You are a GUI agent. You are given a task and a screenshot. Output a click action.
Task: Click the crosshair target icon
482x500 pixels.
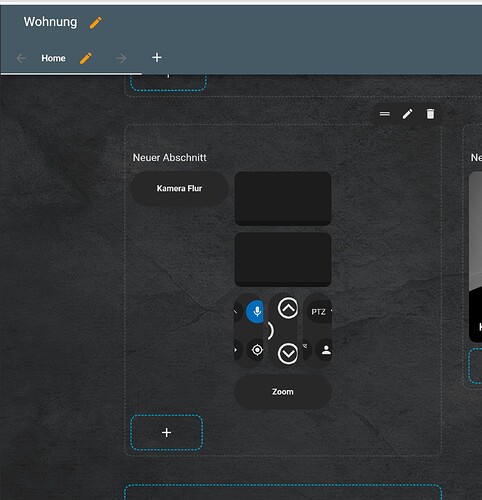coord(257,350)
